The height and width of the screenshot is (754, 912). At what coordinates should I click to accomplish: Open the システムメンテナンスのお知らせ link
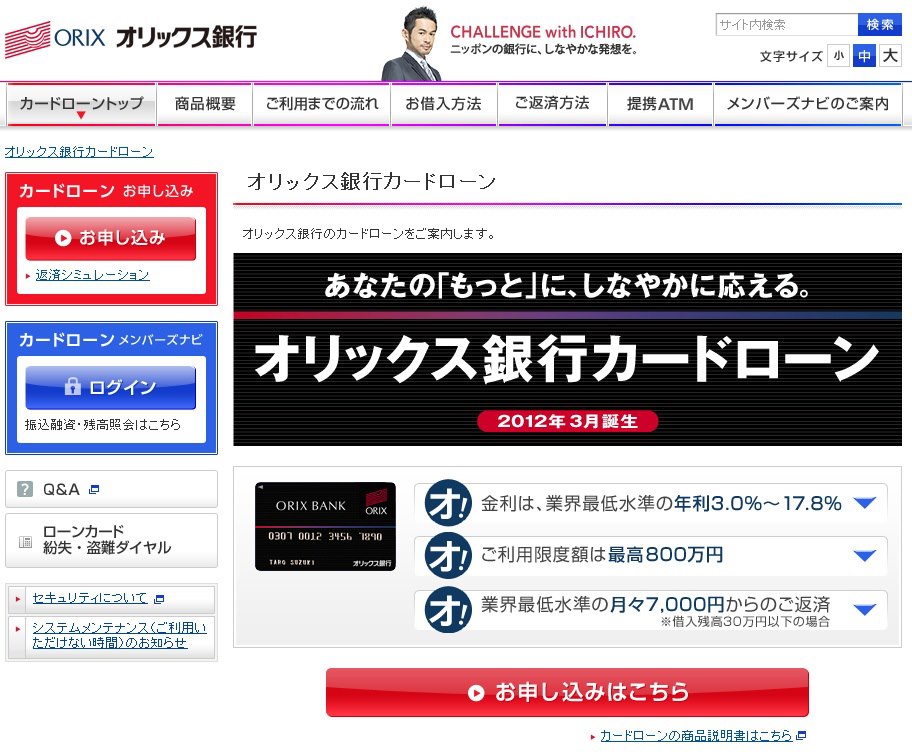tap(119, 635)
